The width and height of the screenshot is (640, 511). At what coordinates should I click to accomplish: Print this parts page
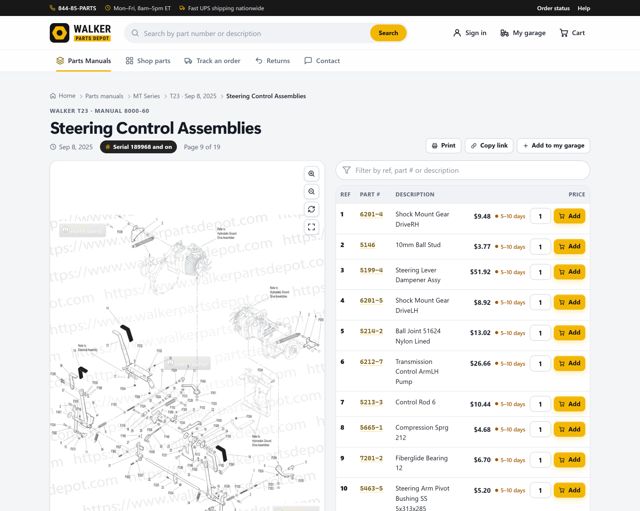(444, 146)
